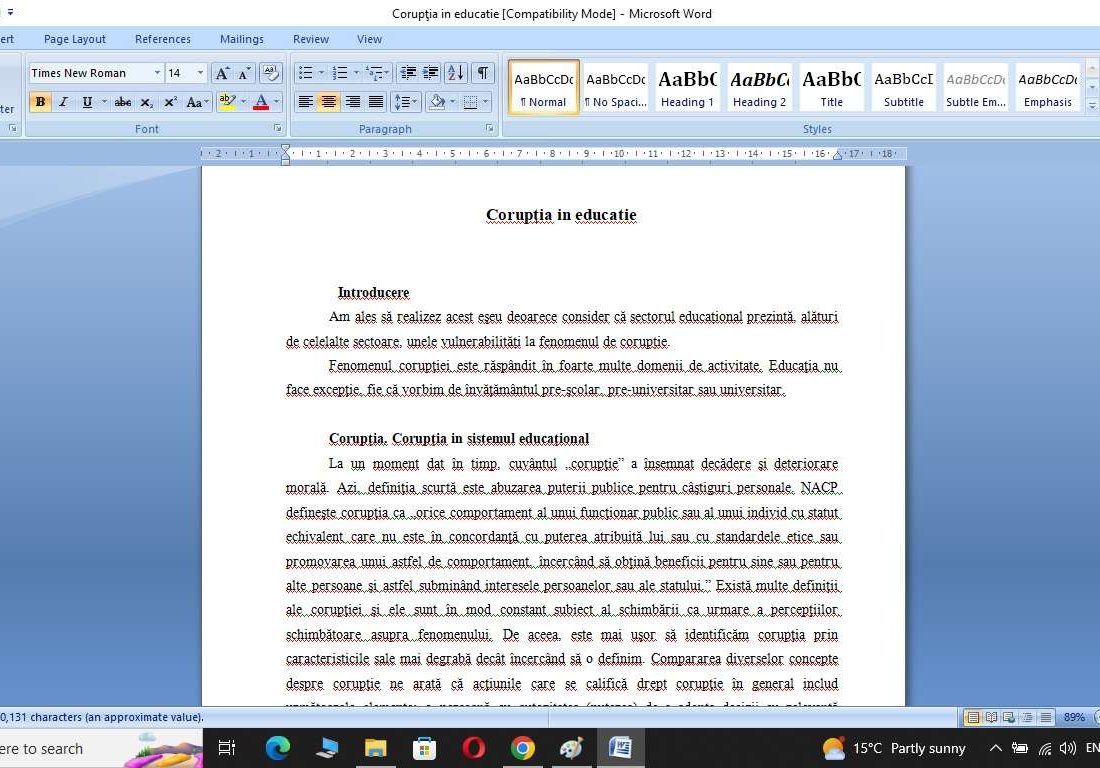Open the line spacing dropdown

pyautogui.click(x=404, y=101)
